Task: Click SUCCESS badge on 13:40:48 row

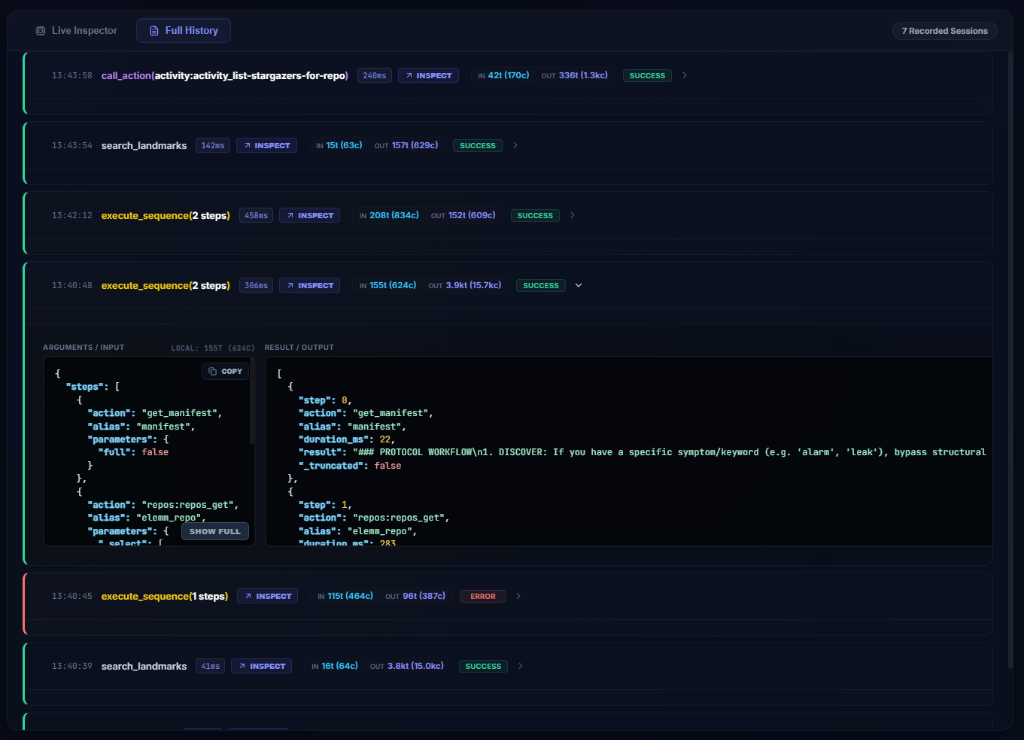Action: tap(541, 285)
